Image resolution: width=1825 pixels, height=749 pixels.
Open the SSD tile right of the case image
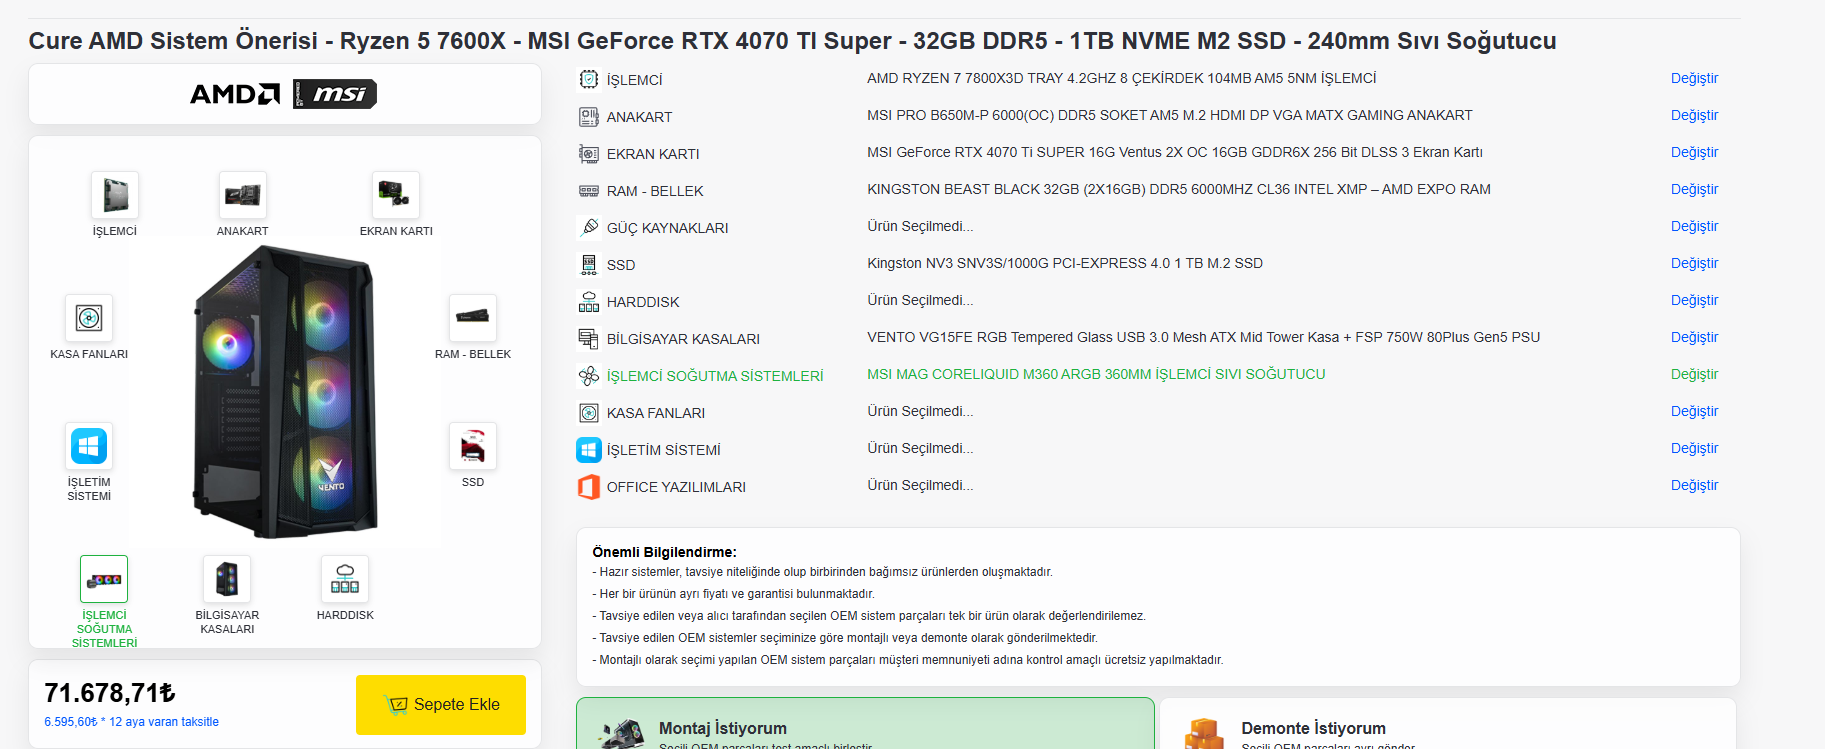473,446
